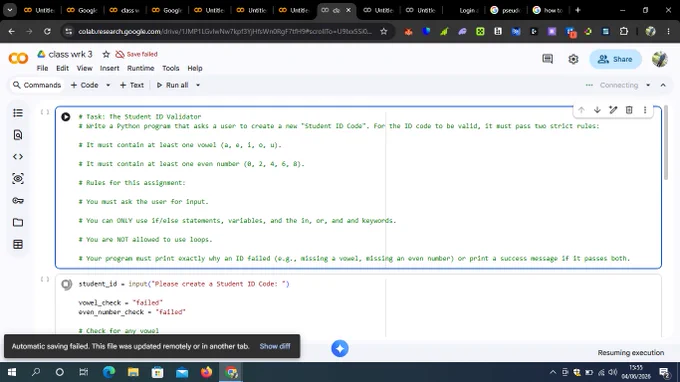Viewport: 680px width, 382px height.
Task: Click Run all
Action: (173, 85)
